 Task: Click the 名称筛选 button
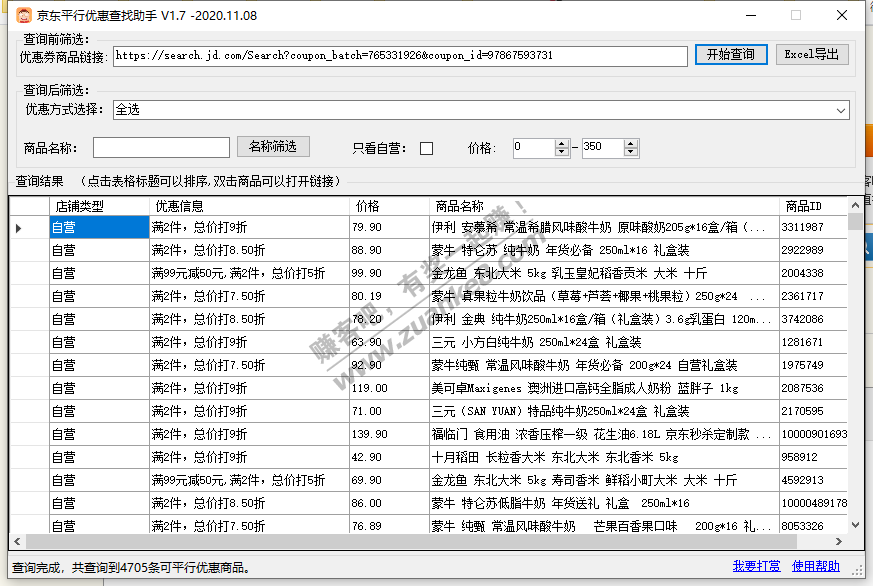tap(273, 146)
